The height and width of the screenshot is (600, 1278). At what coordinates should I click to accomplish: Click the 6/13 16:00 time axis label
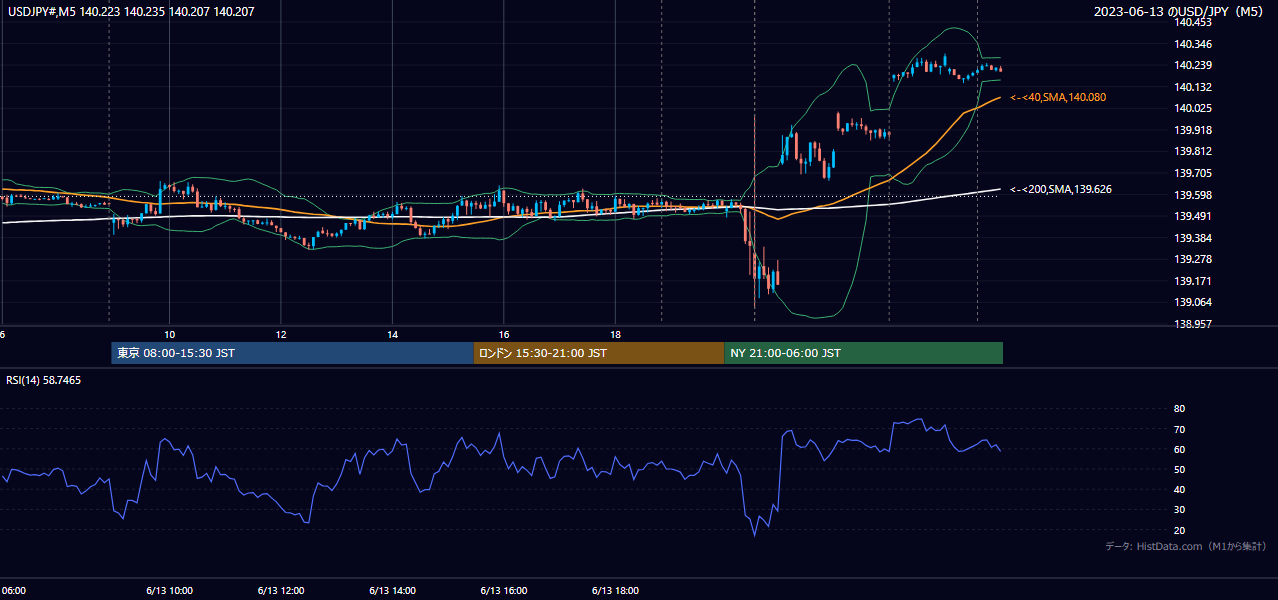tap(505, 590)
